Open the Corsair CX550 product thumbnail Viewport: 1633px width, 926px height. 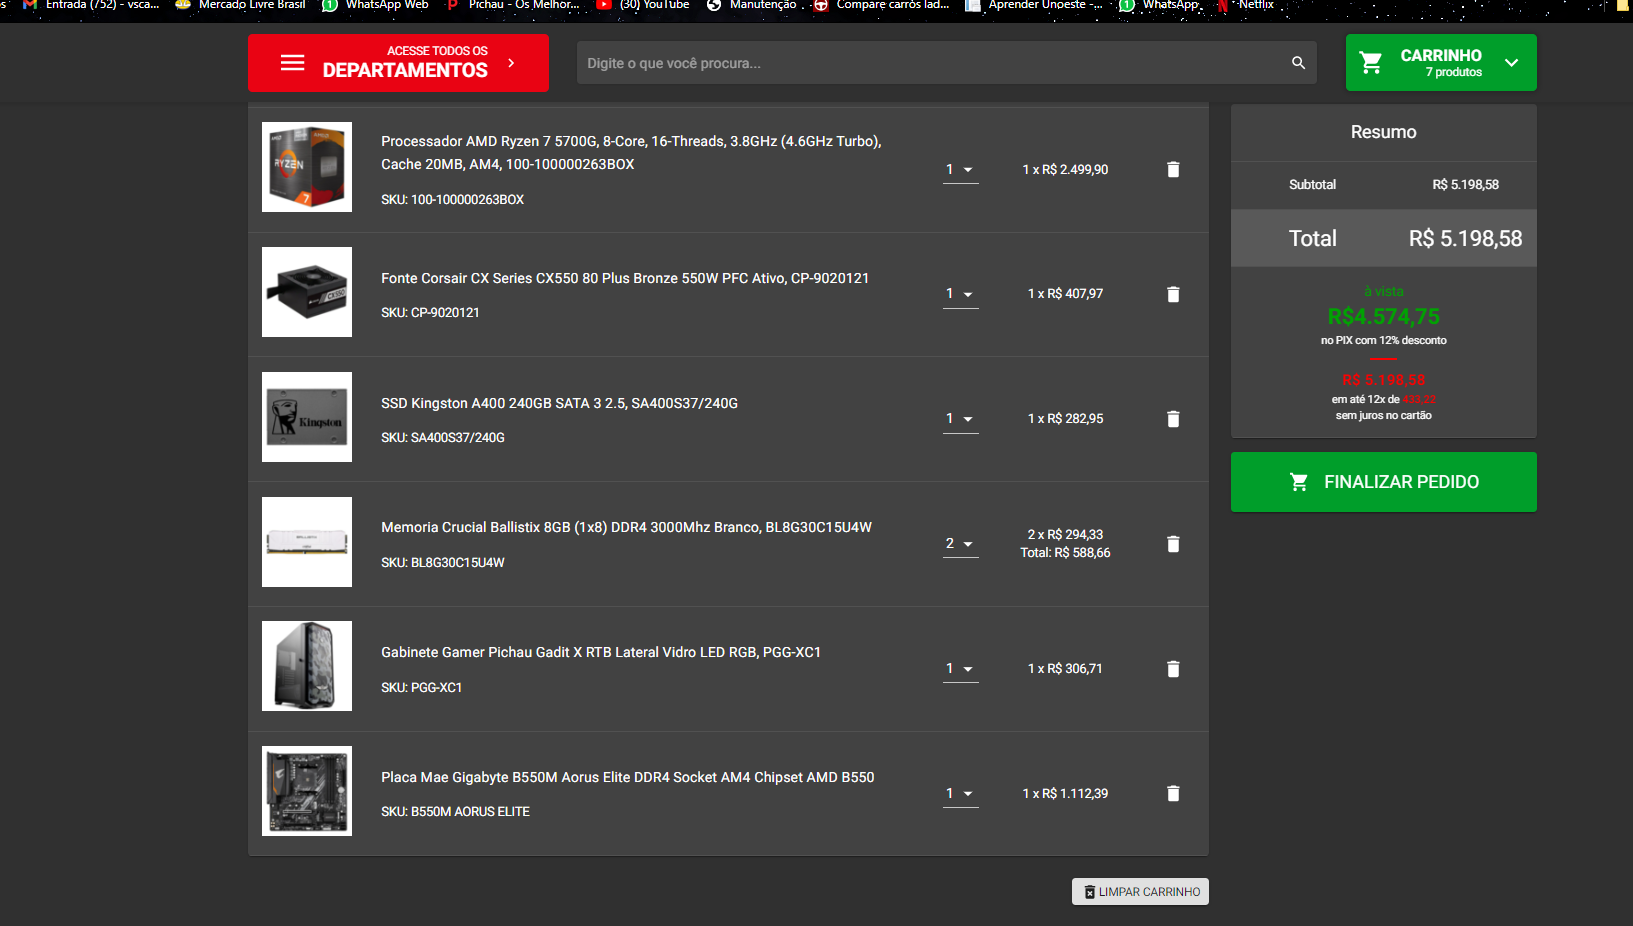(x=307, y=292)
